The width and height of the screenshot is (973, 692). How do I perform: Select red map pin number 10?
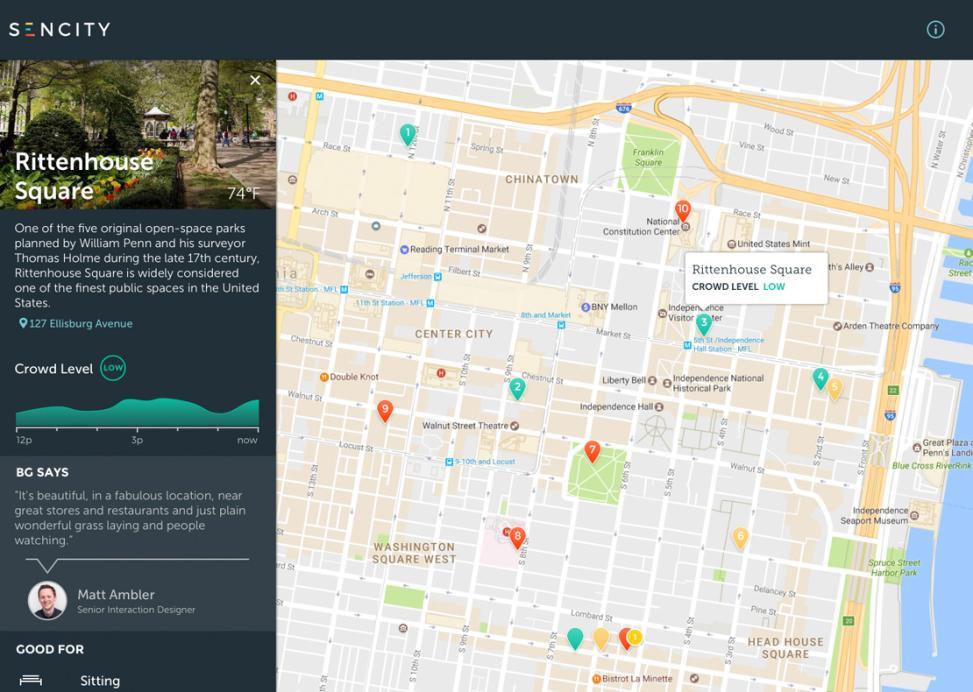click(x=683, y=210)
